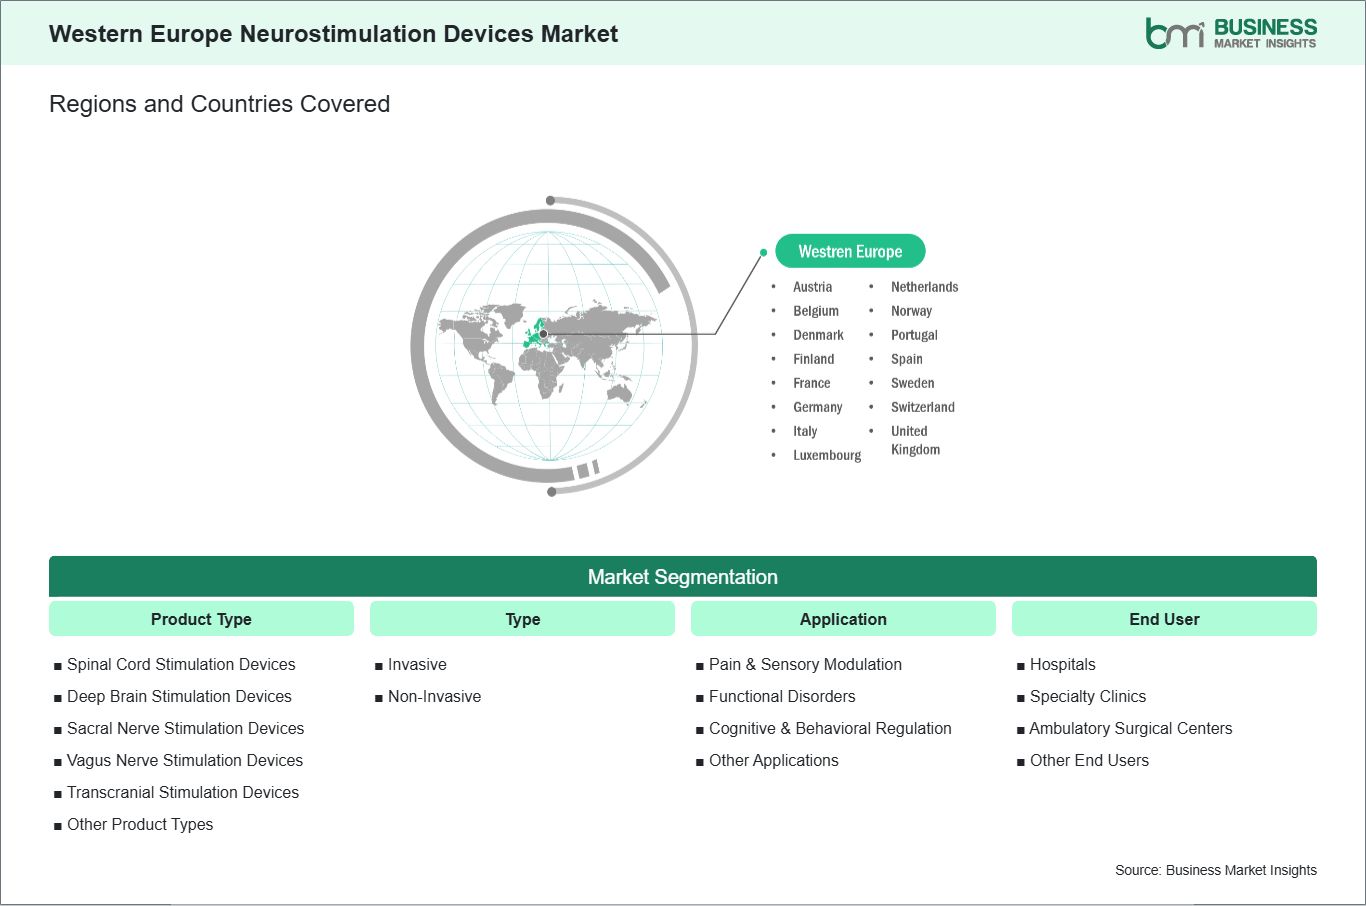Click Hospitals under End User

pos(1063,664)
